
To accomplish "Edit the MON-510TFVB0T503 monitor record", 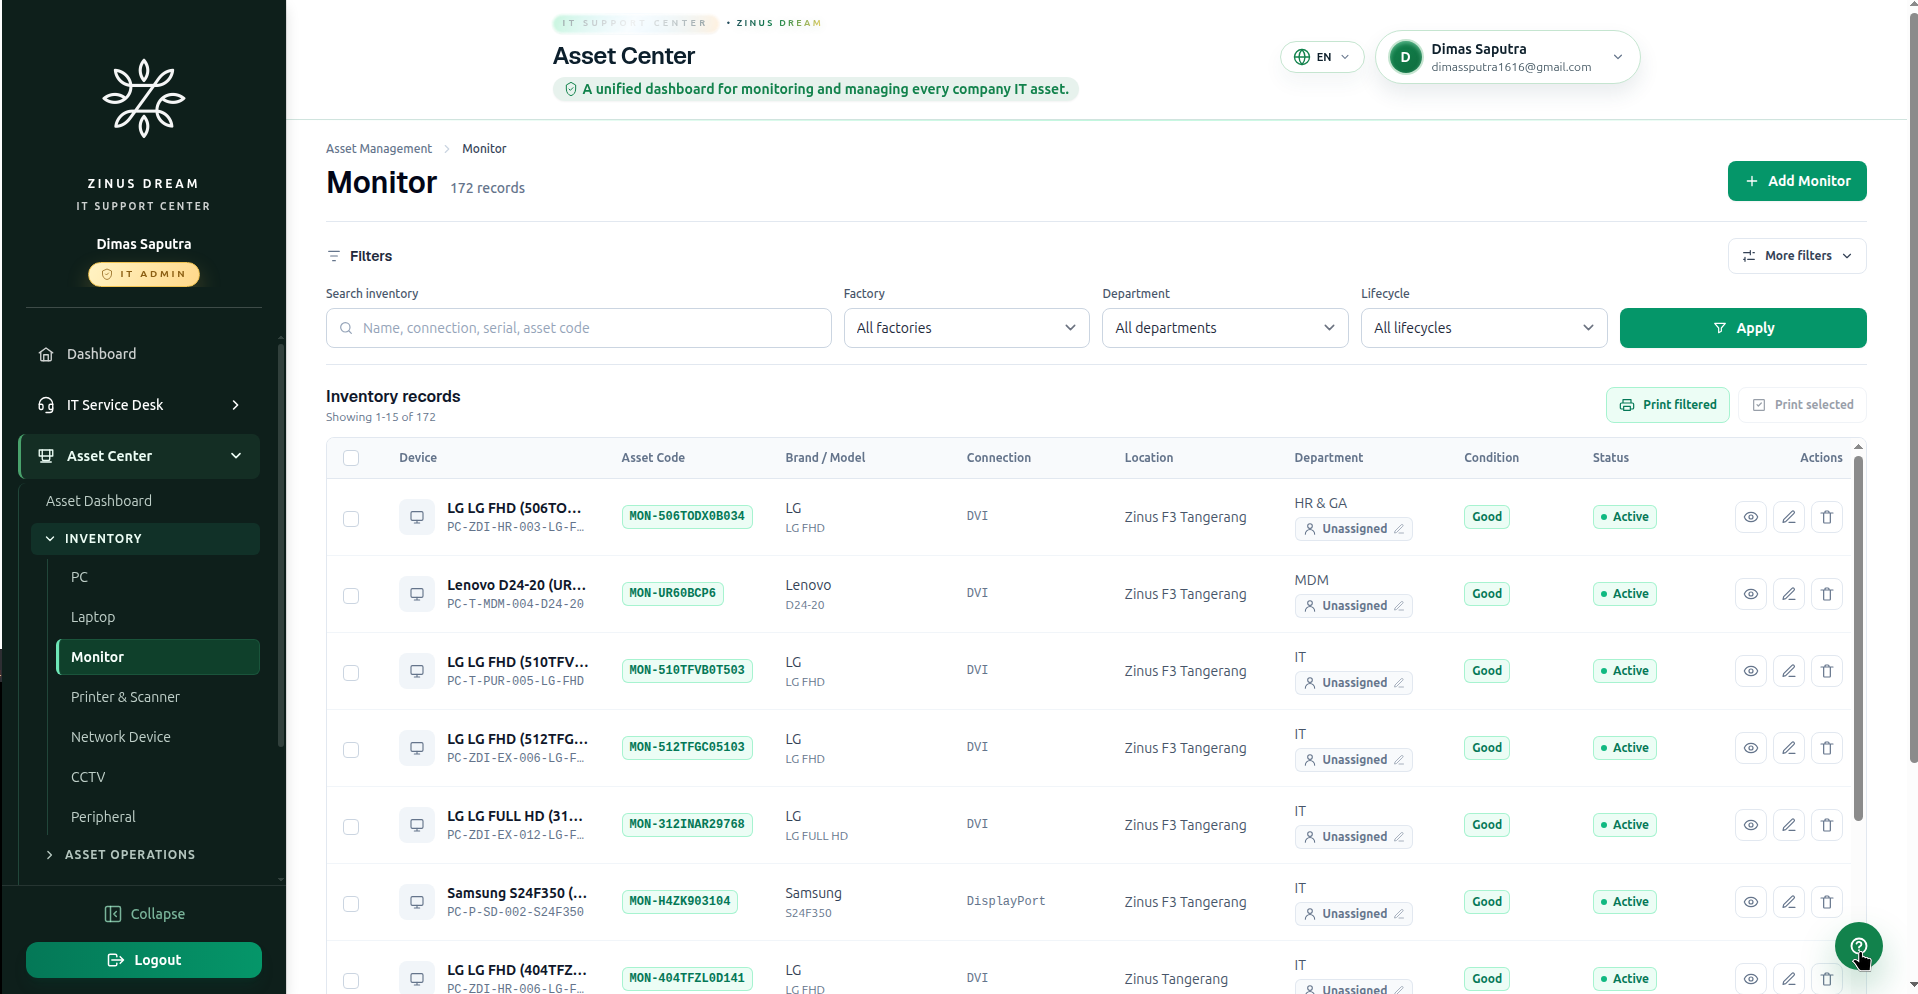I will click(x=1788, y=671).
